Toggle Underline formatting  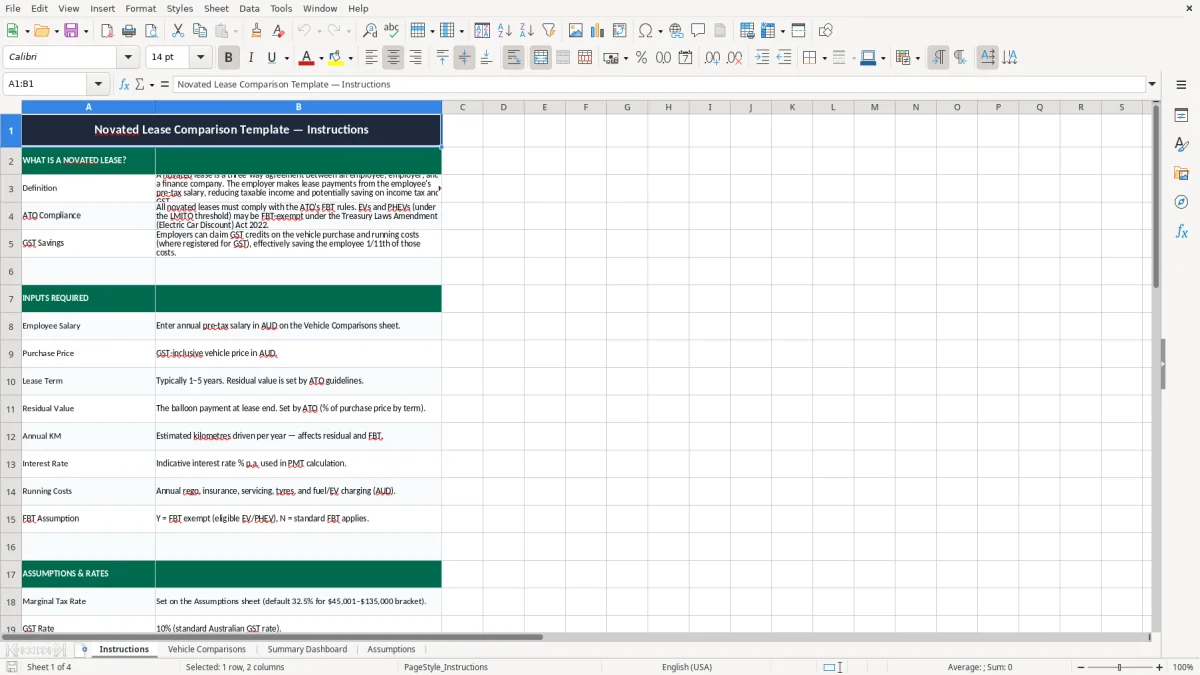(x=271, y=58)
